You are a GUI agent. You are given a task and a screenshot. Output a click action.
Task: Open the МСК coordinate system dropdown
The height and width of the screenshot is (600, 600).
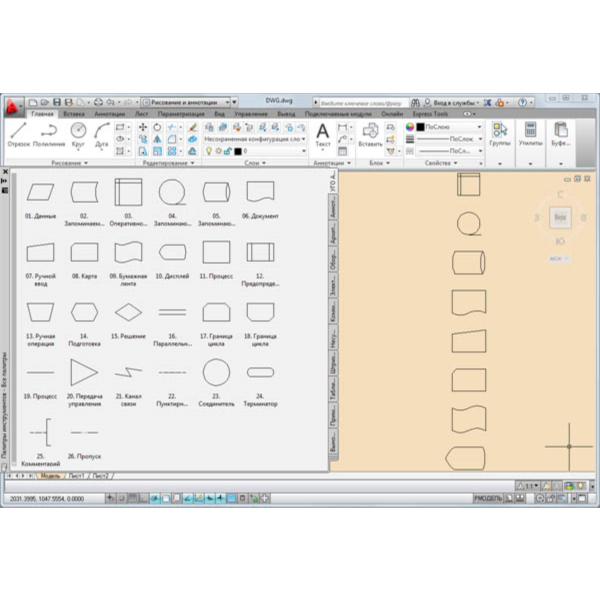point(560,259)
